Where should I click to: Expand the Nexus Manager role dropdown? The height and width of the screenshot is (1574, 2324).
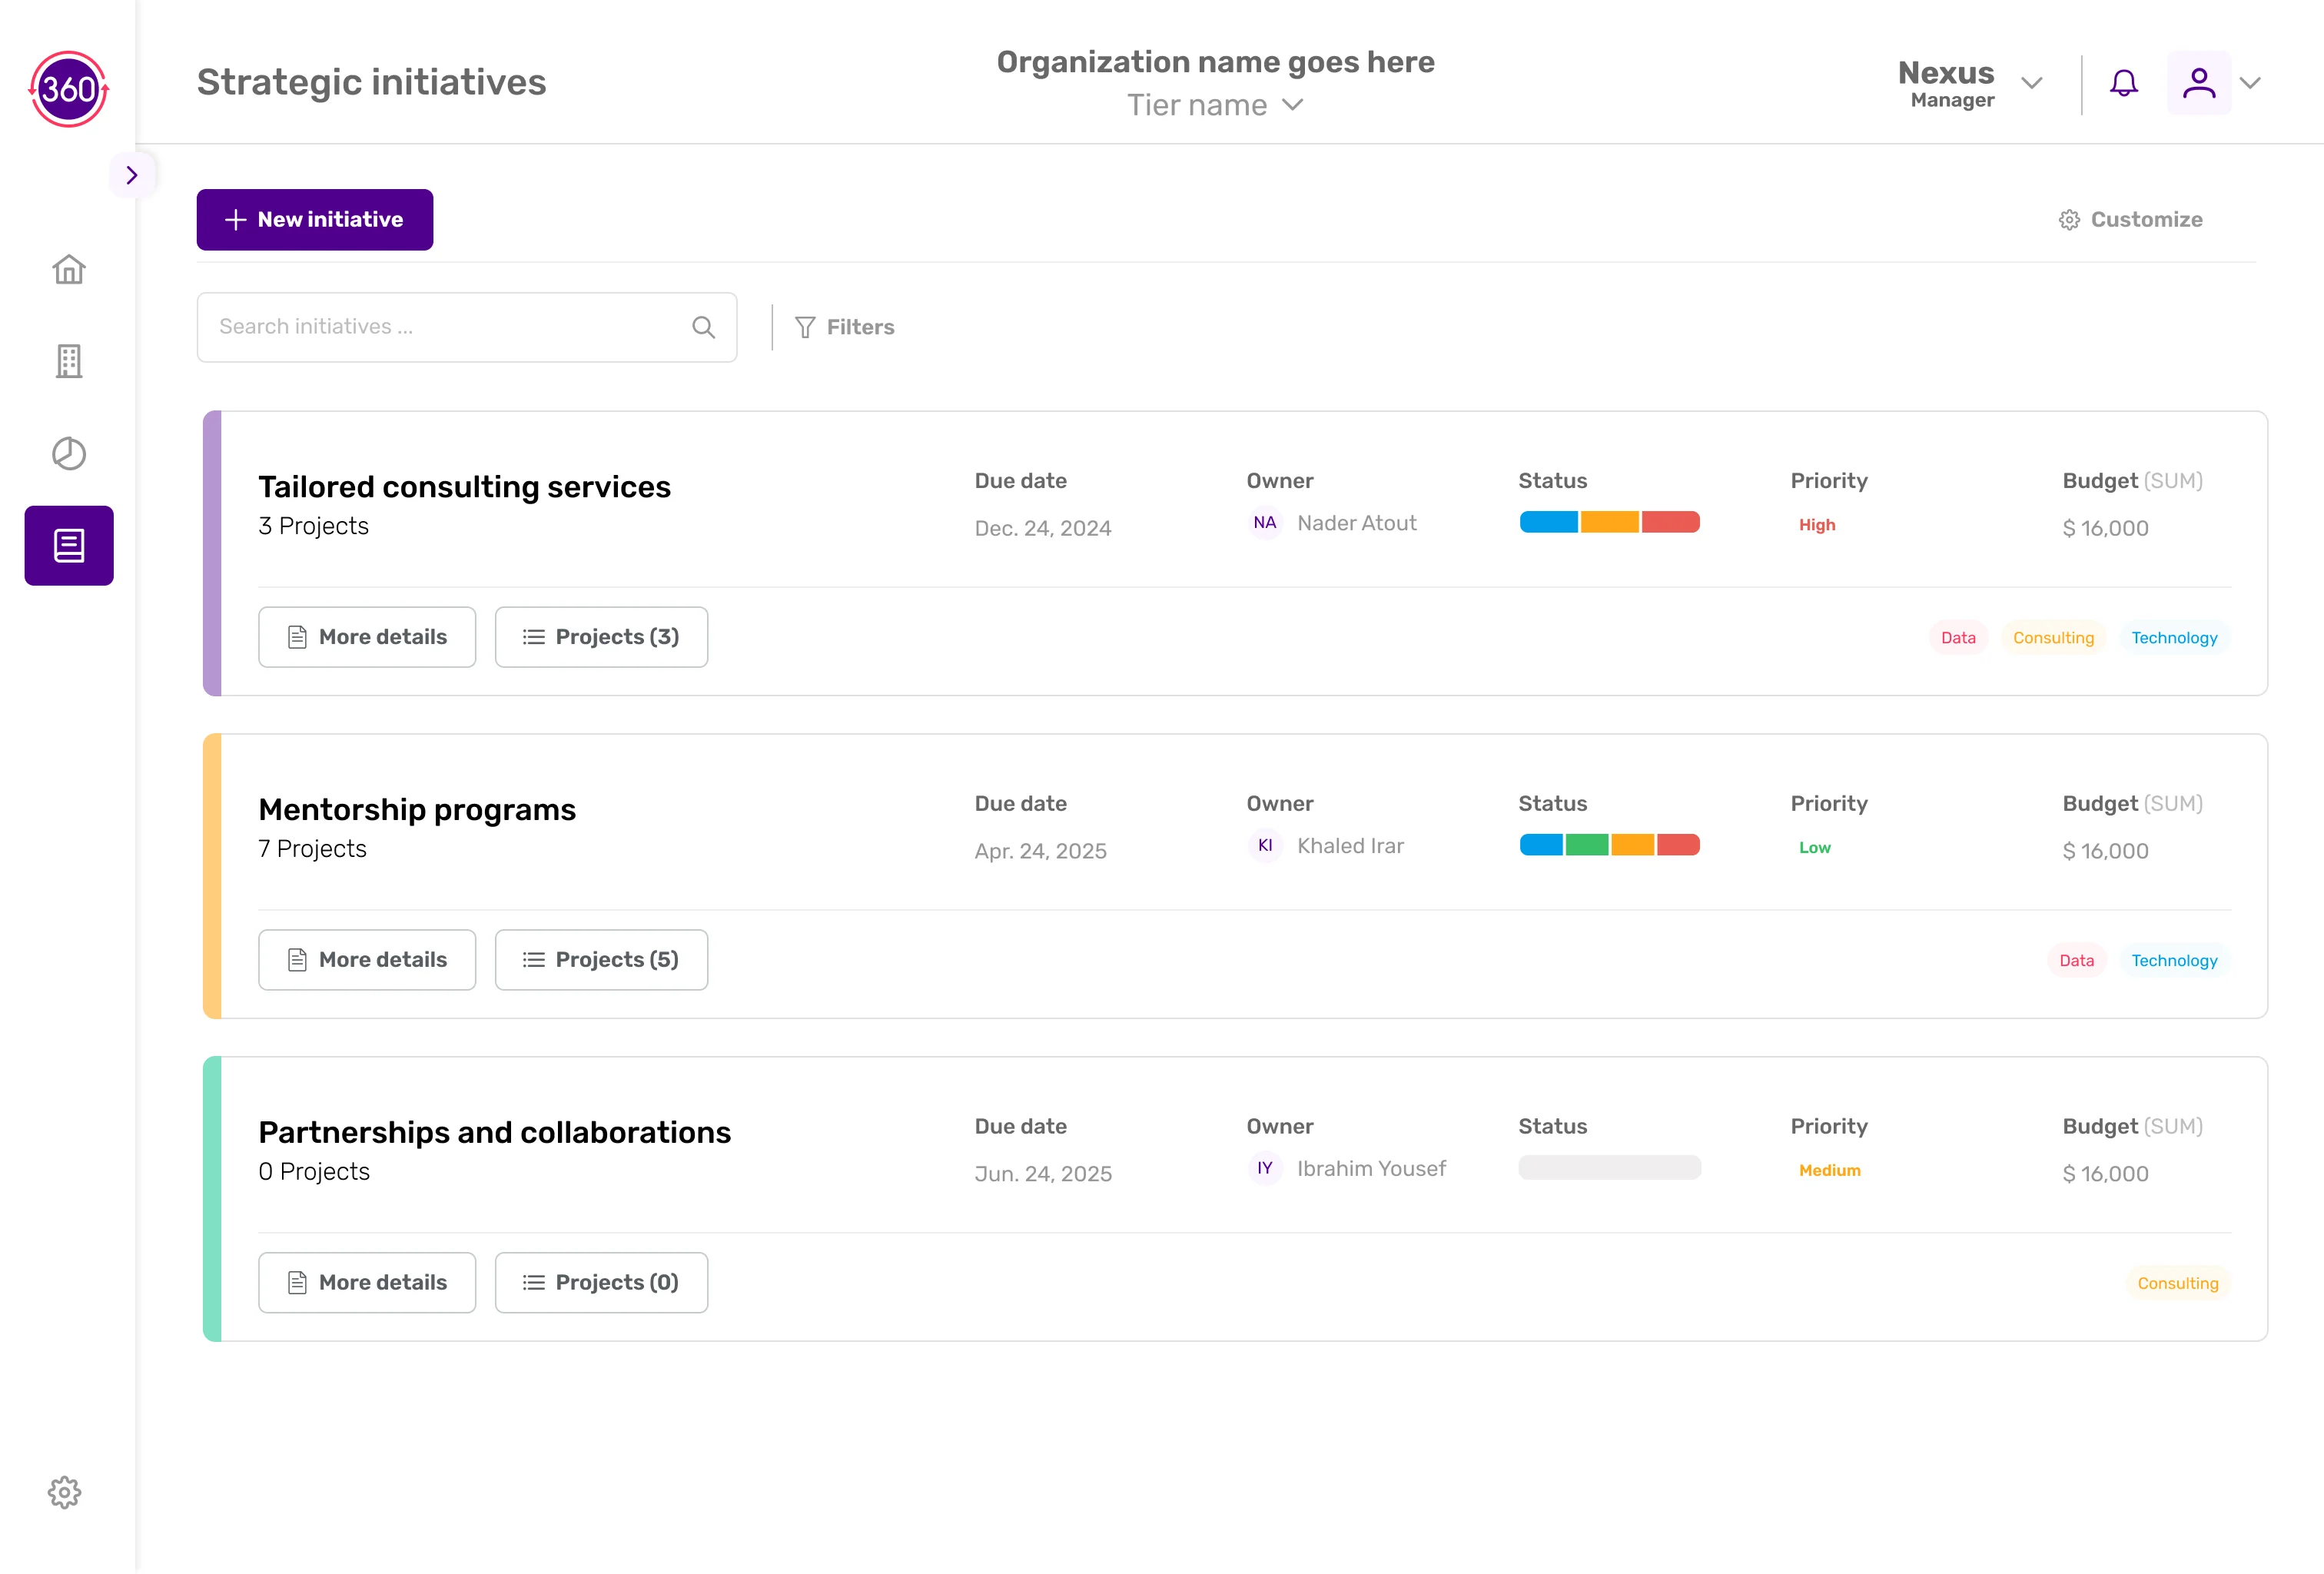(x=2031, y=83)
